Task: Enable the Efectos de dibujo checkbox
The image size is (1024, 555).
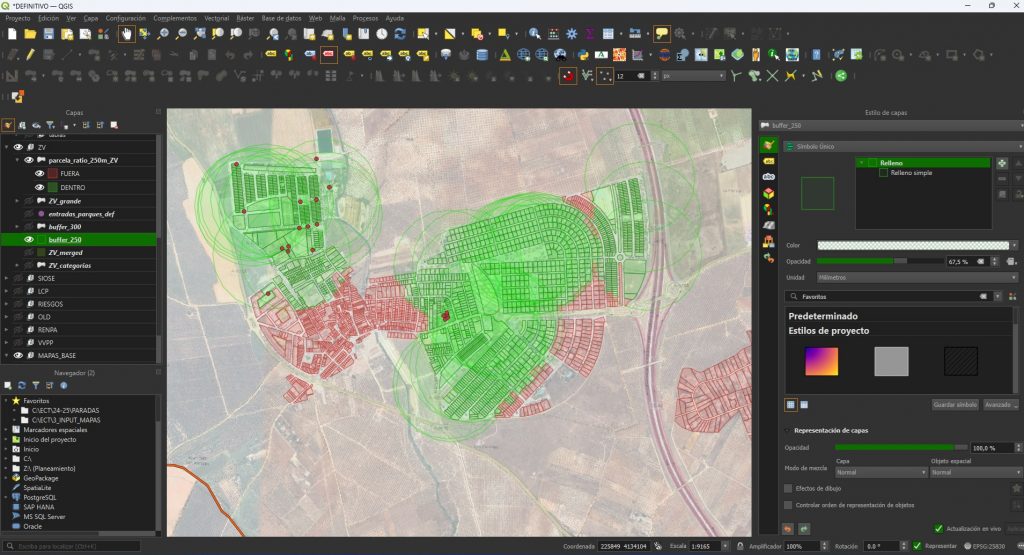Action: click(x=789, y=488)
